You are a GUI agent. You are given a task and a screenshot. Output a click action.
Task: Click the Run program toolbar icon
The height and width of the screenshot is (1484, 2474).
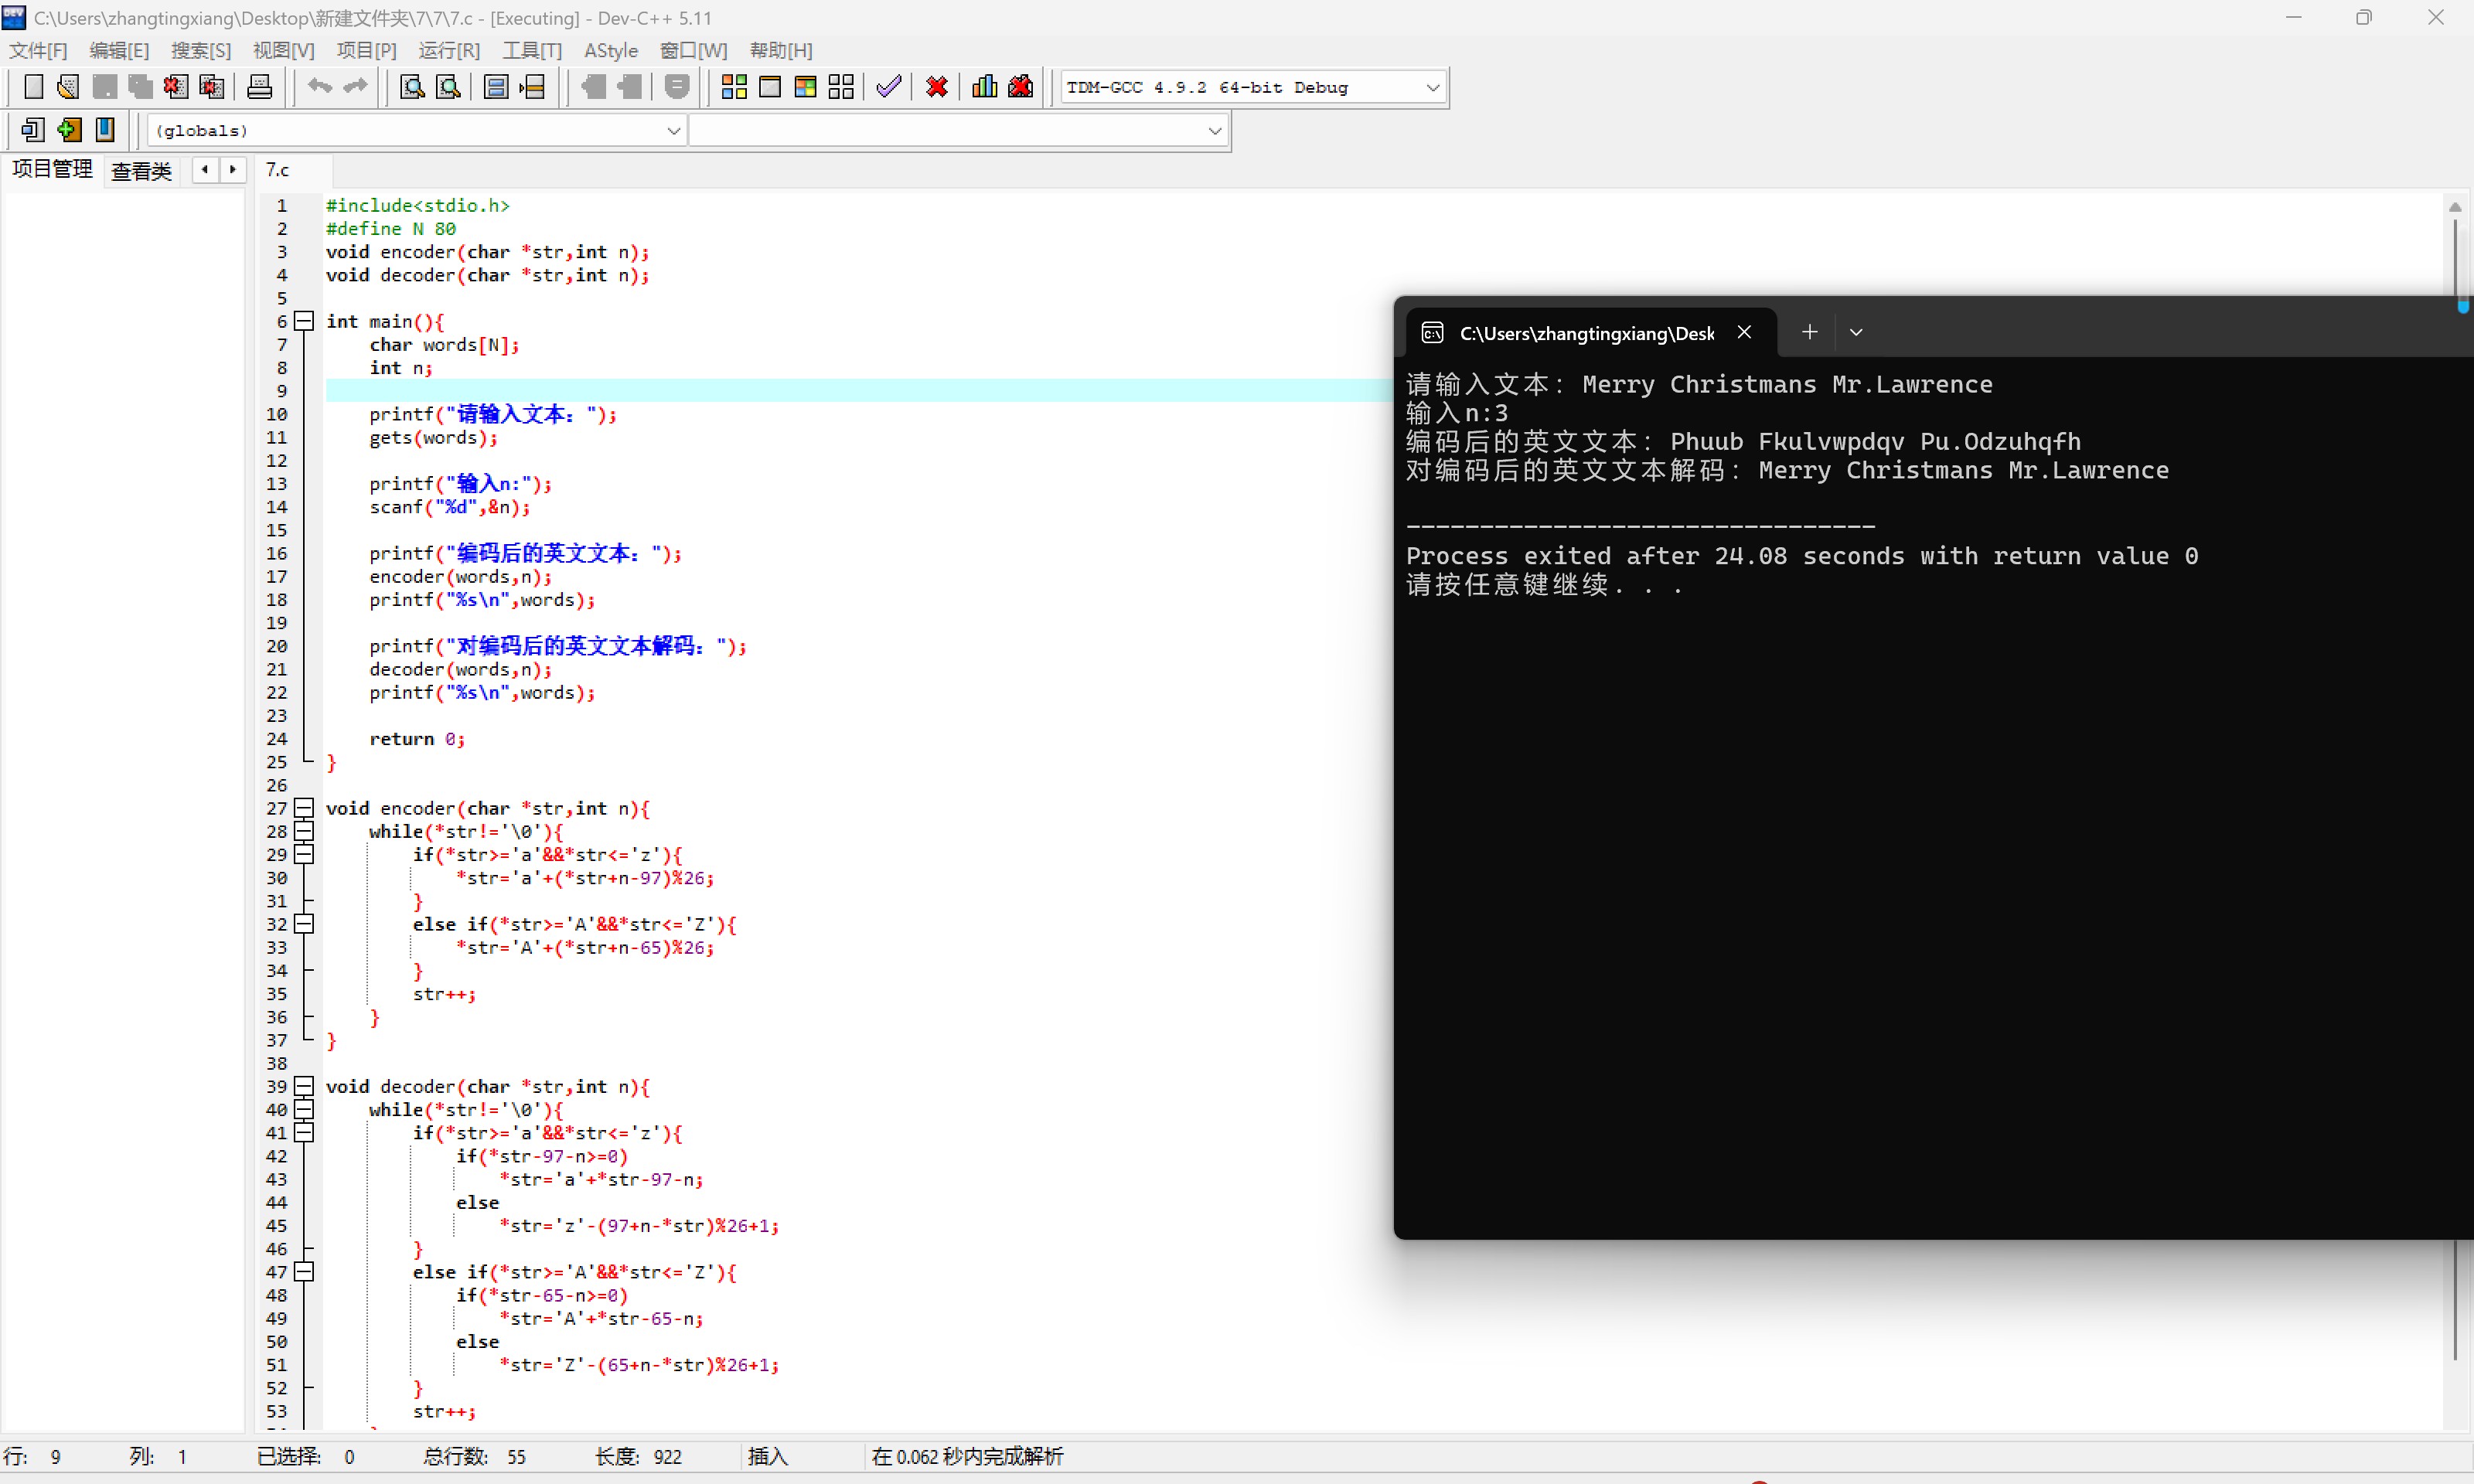[x=770, y=87]
